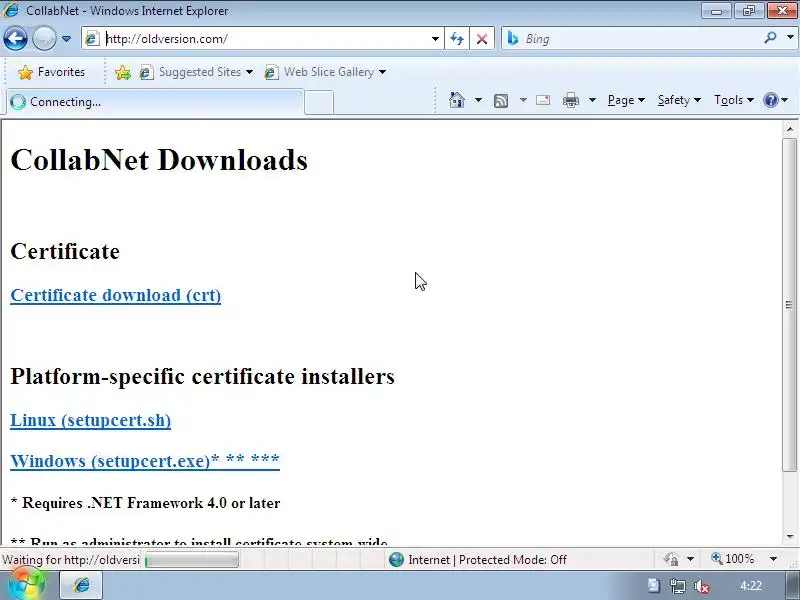Screen dimensions: 800x600
Task: Open the Safety menu
Action: [x=679, y=100]
